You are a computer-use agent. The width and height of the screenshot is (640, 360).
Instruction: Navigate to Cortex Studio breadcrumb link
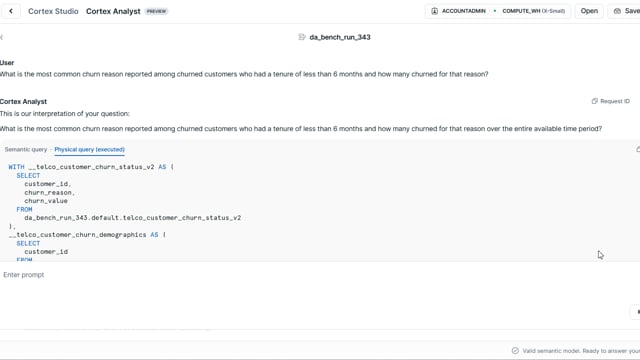[53, 11]
